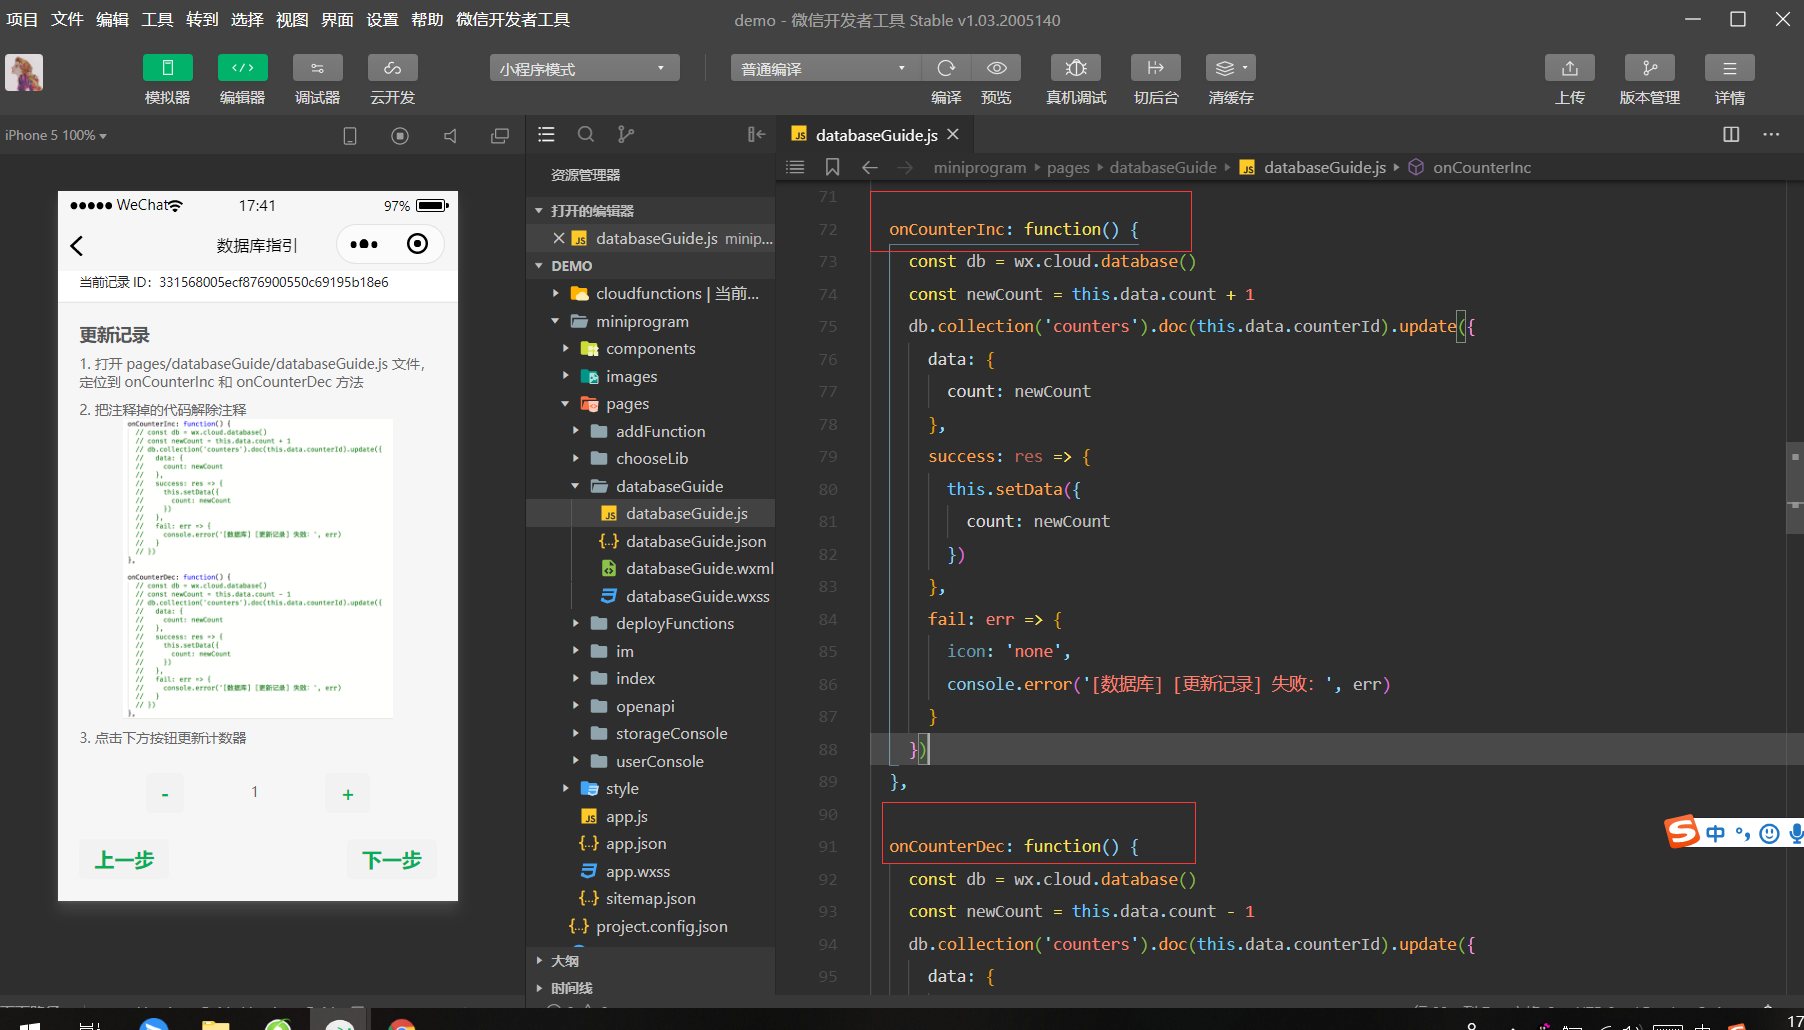Toggle simulator mute speaker icon
The image size is (1804, 1030).
pyautogui.click(x=450, y=136)
